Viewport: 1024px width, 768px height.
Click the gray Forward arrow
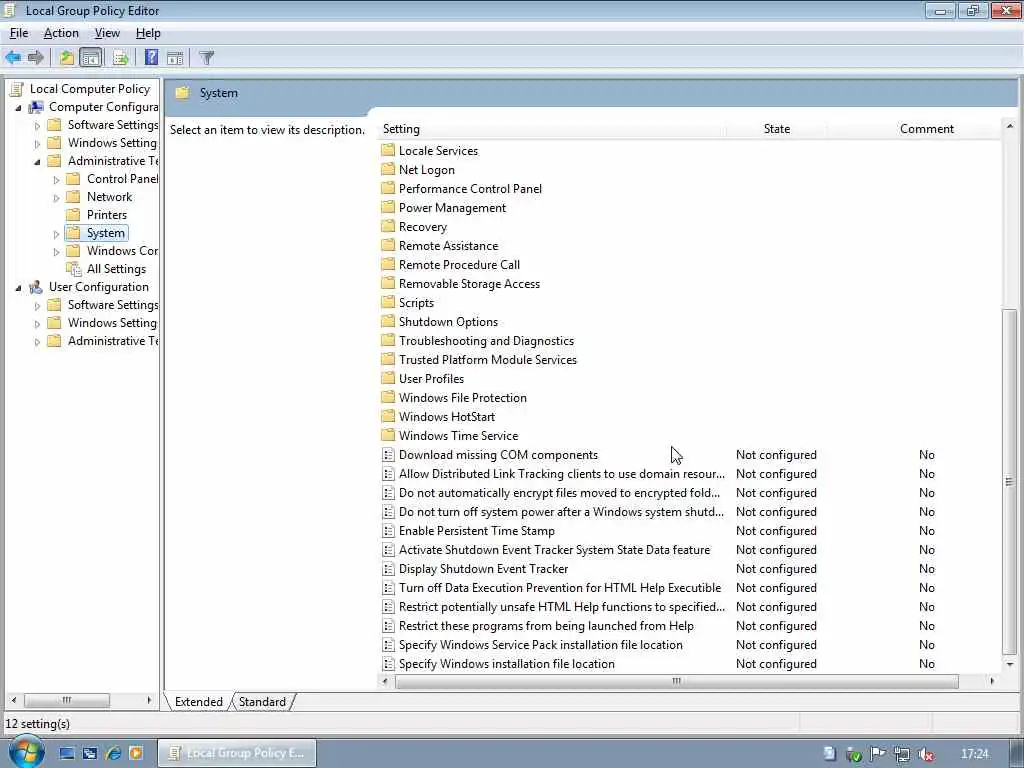click(x=36, y=57)
